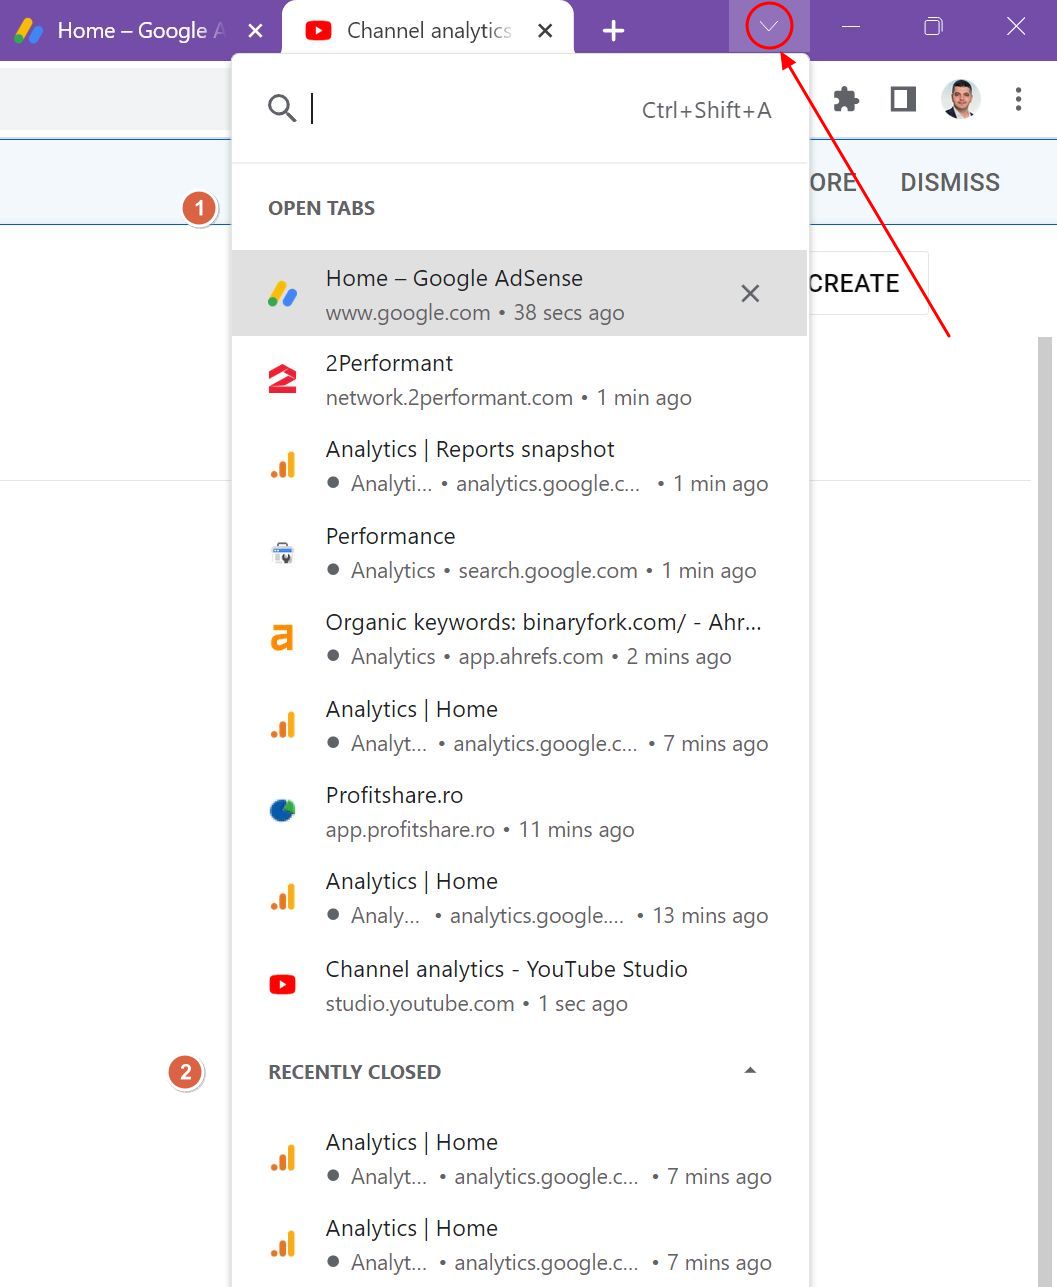Screen dimensions: 1057x1287
Task: Open the browser extensions puzzle icon
Action: click(845, 99)
